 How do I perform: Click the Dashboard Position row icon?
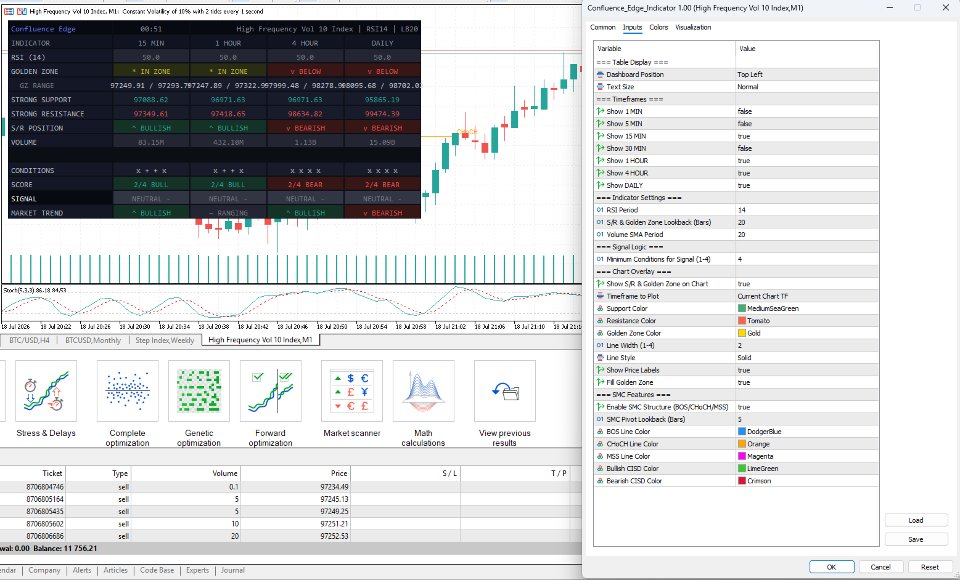[600, 74]
